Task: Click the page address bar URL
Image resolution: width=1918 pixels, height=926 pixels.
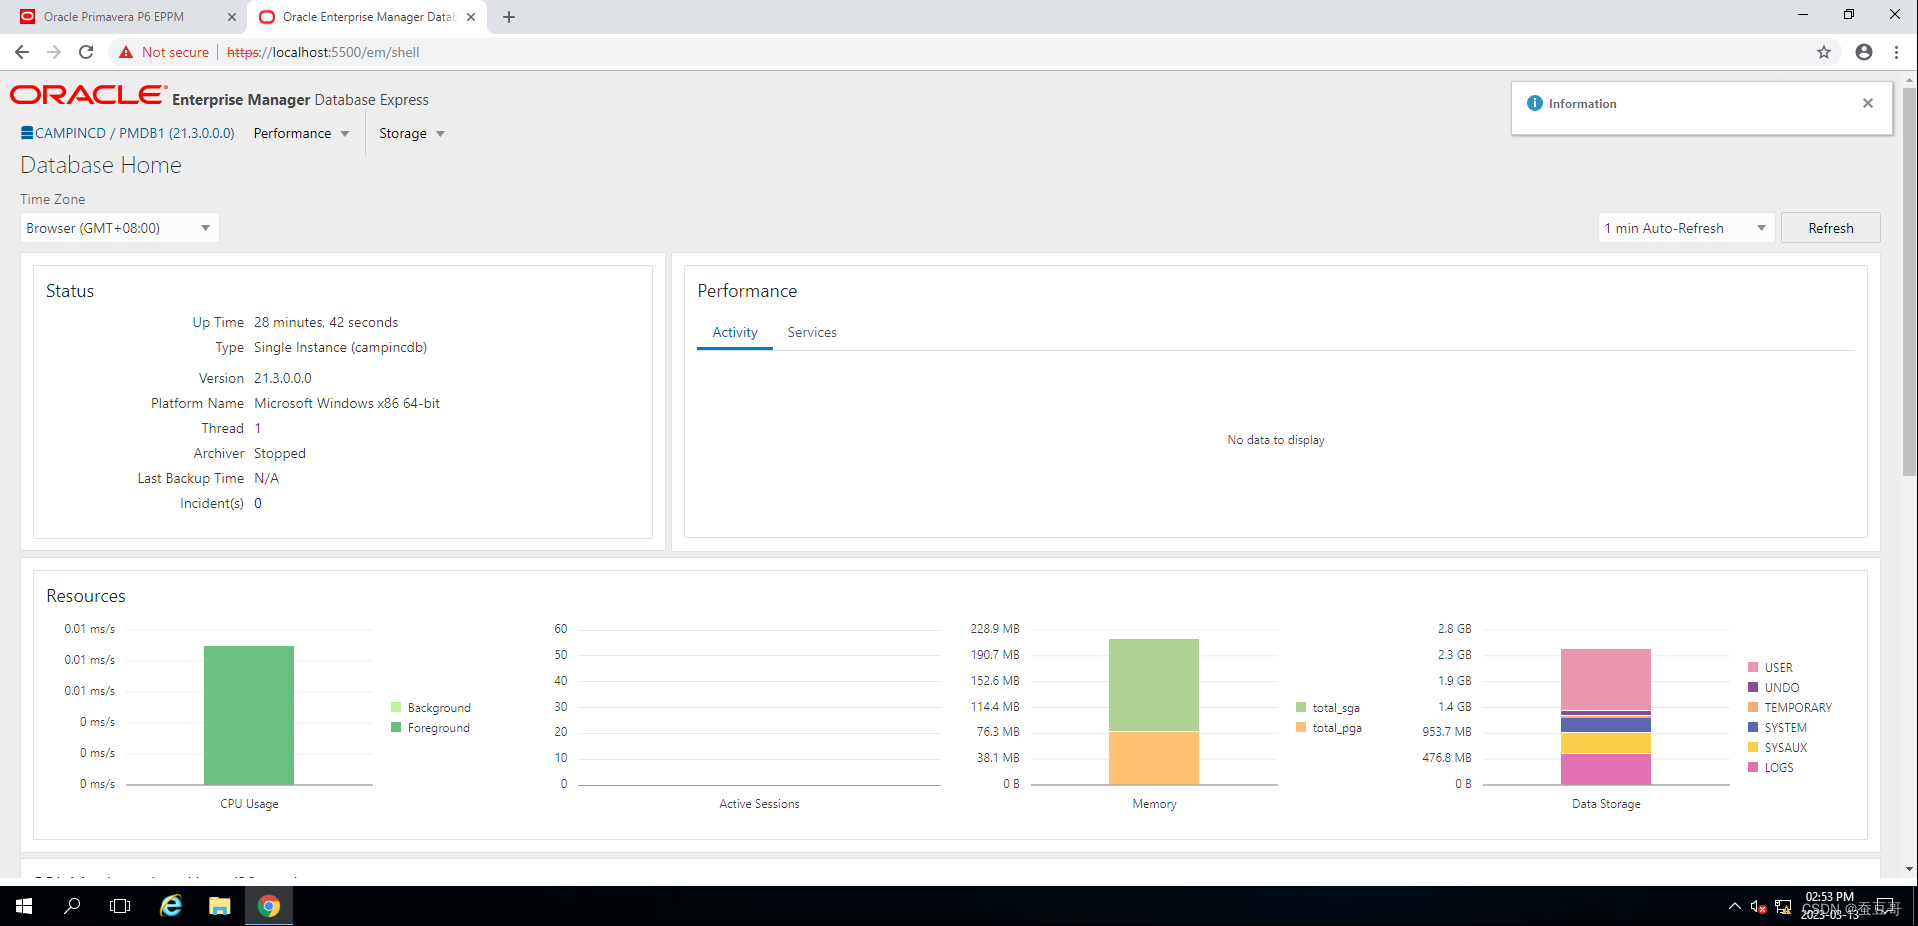Action: (323, 52)
